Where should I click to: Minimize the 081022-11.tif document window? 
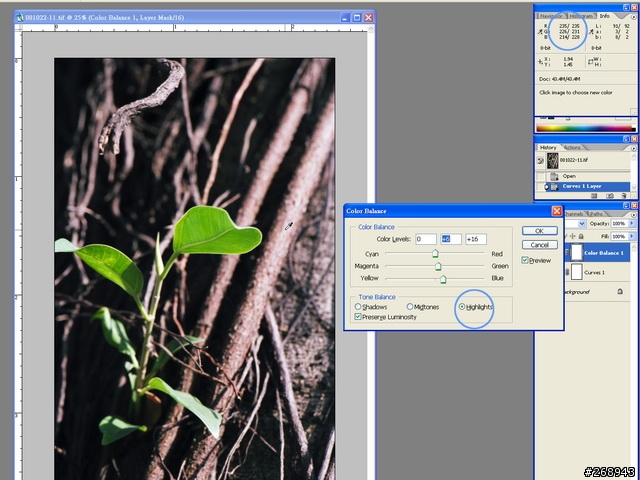345,18
